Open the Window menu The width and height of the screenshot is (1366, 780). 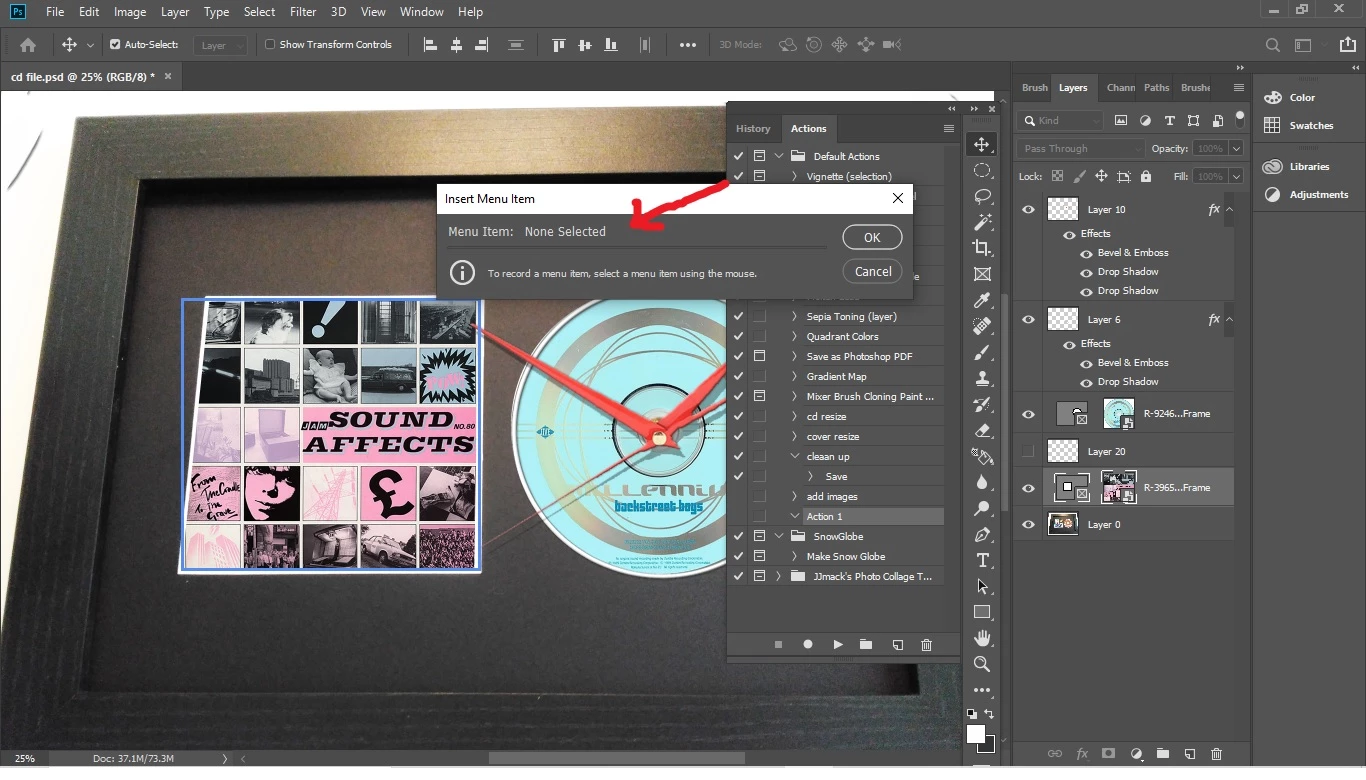click(x=421, y=12)
